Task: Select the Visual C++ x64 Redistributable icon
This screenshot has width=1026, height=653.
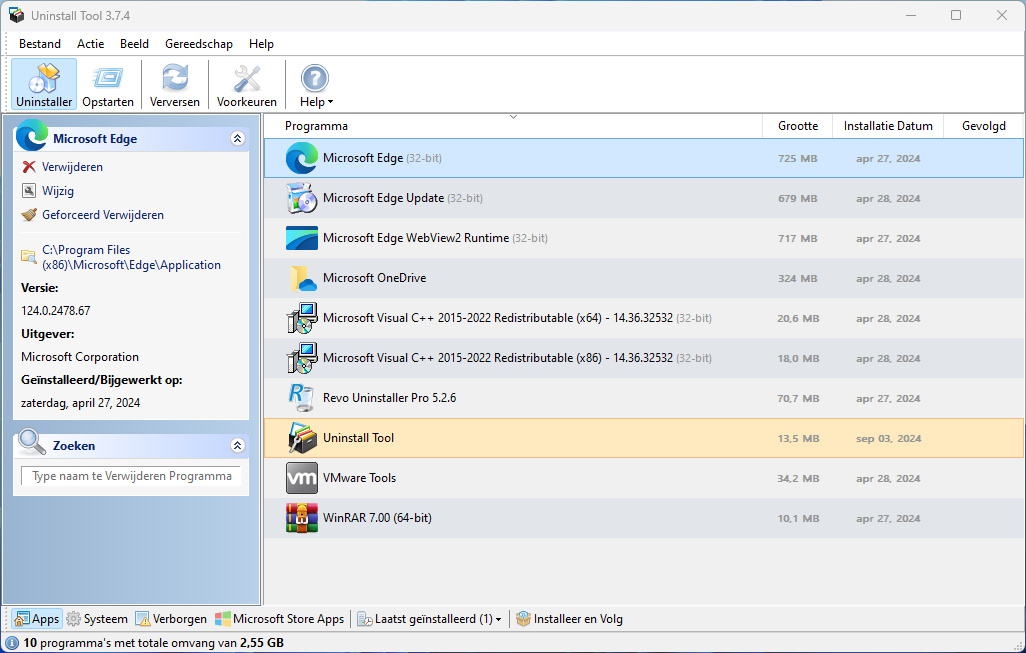Action: point(302,318)
